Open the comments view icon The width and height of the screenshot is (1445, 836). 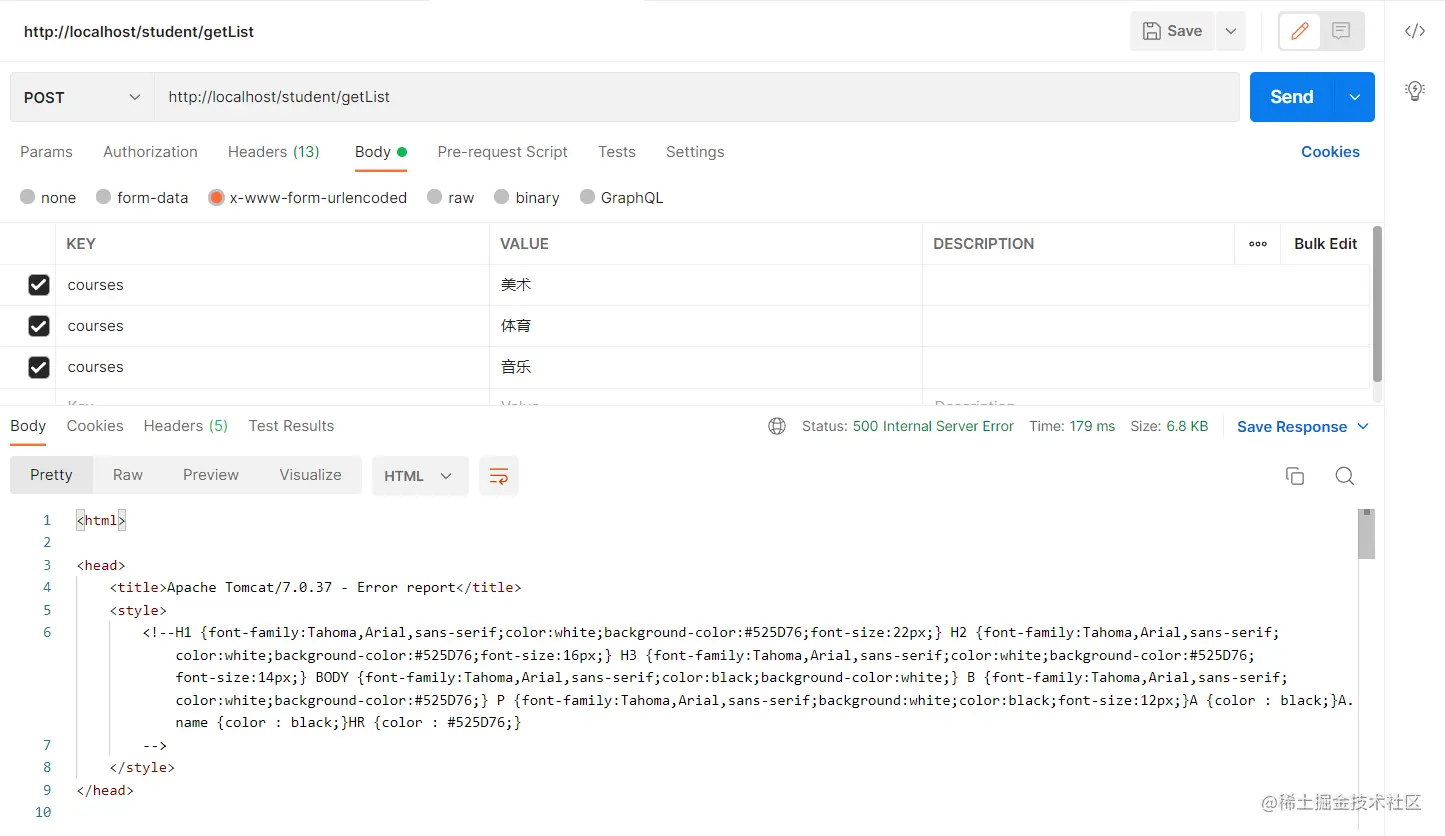click(x=1341, y=31)
